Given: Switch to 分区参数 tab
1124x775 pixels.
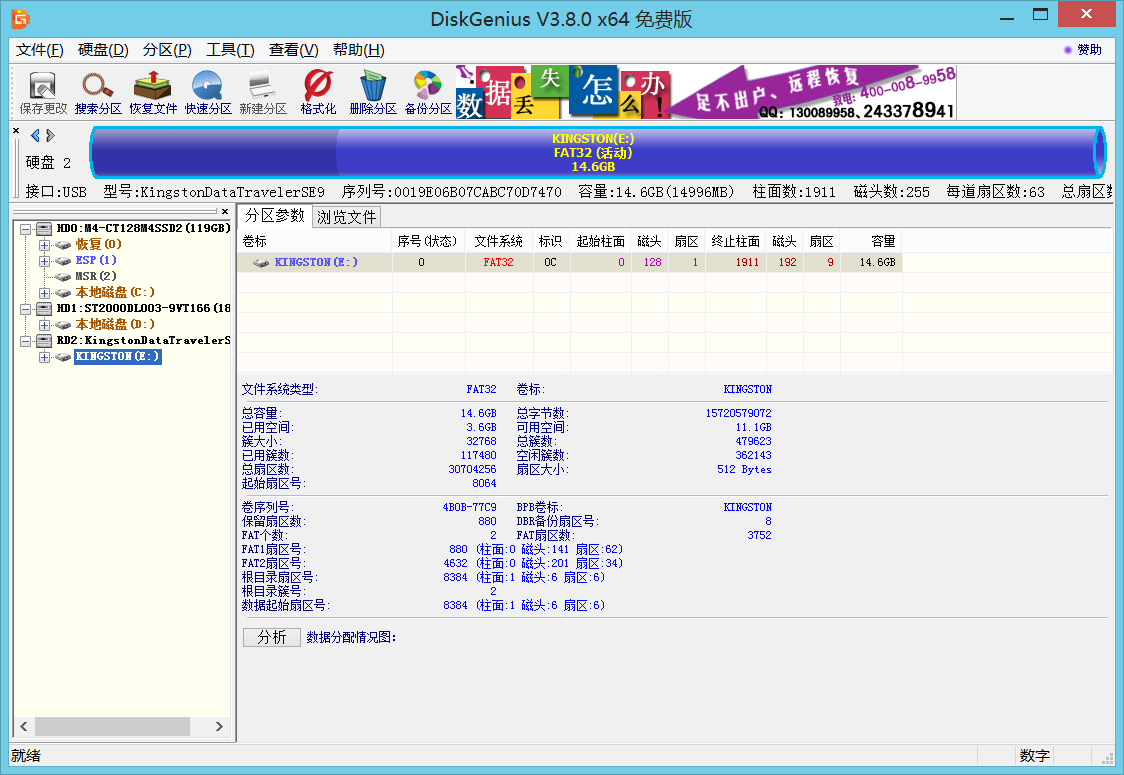Looking at the screenshot, I should [275, 216].
